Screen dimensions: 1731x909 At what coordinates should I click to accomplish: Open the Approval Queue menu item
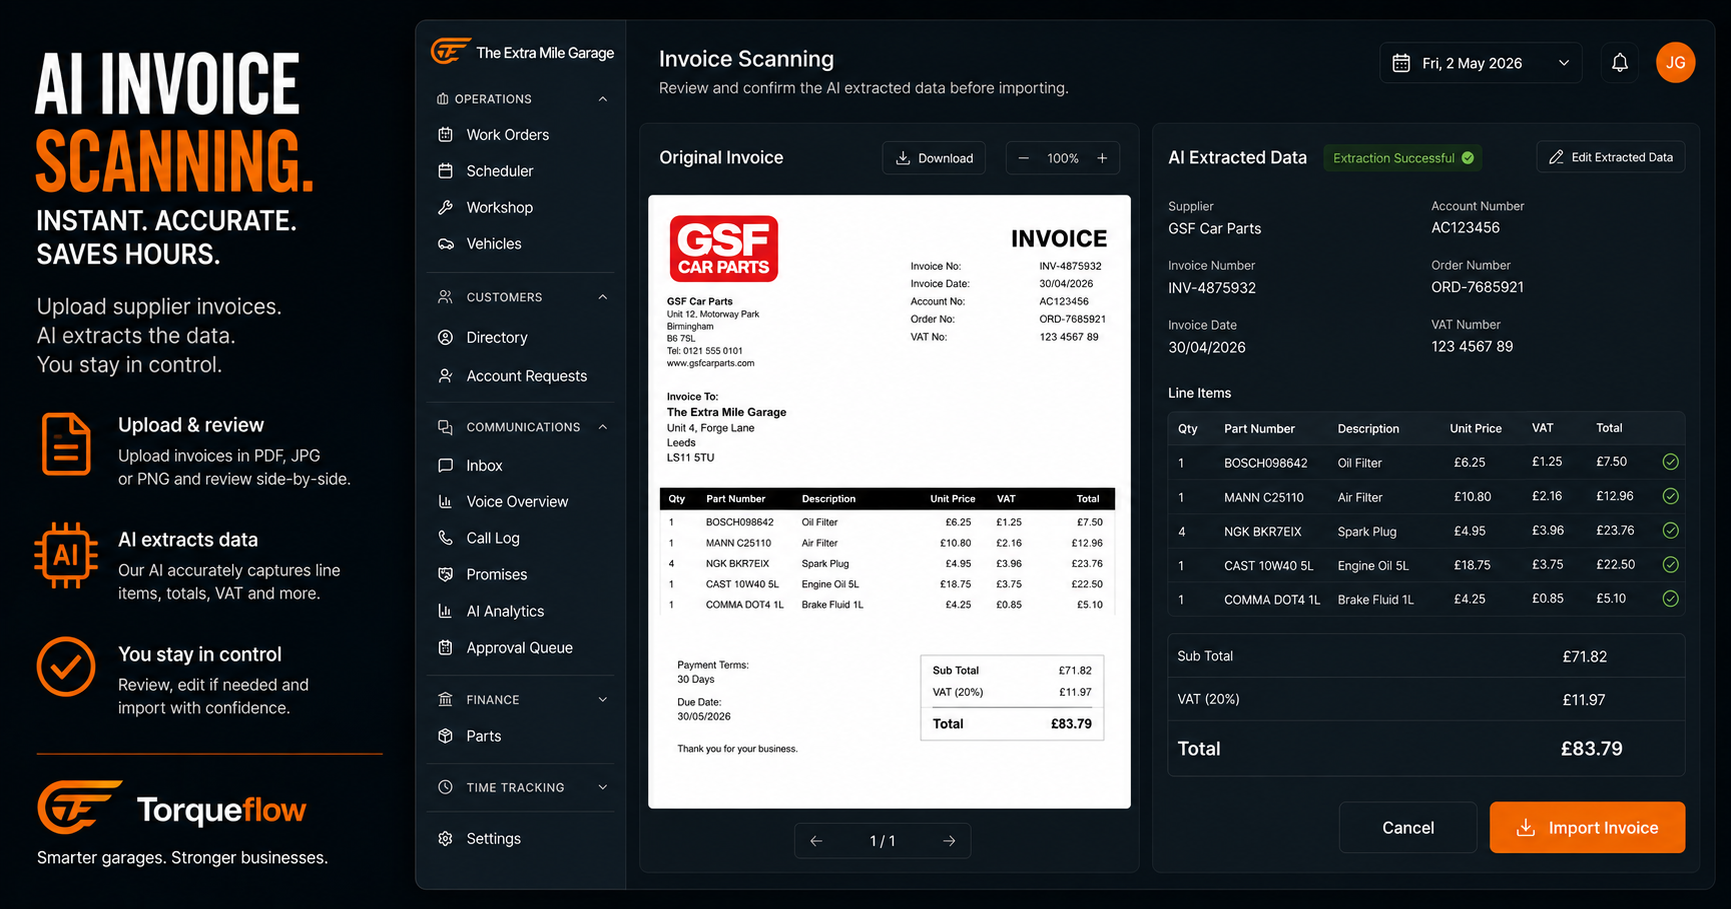coord(519,648)
